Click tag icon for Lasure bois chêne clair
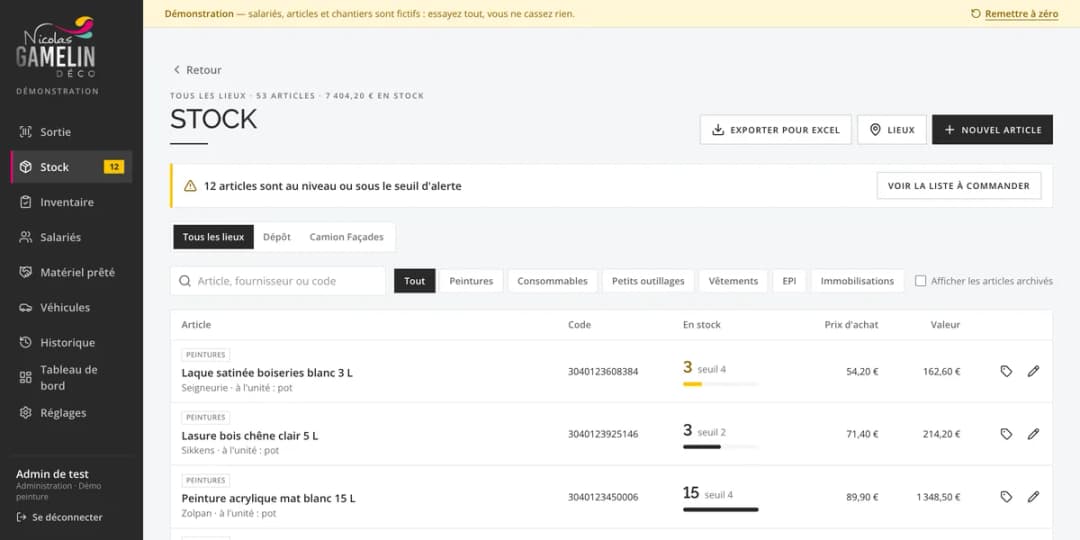This screenshot has width=1080, height=540. (1006, 434)
